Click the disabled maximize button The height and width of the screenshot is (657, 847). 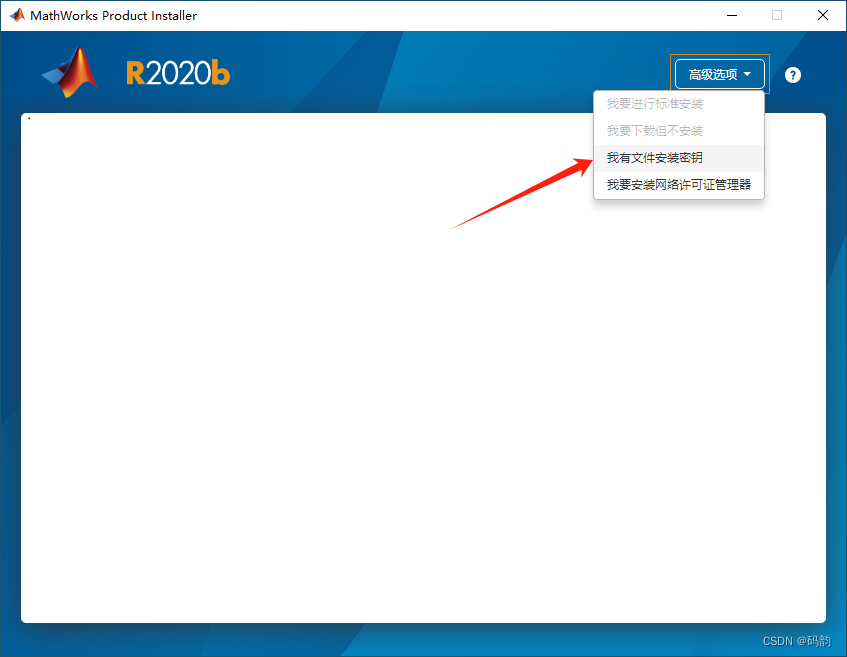click(x=777, y=15)
